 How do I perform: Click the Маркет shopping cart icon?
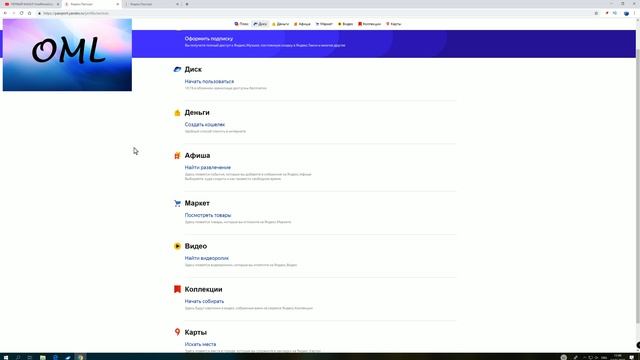[177, 203]
